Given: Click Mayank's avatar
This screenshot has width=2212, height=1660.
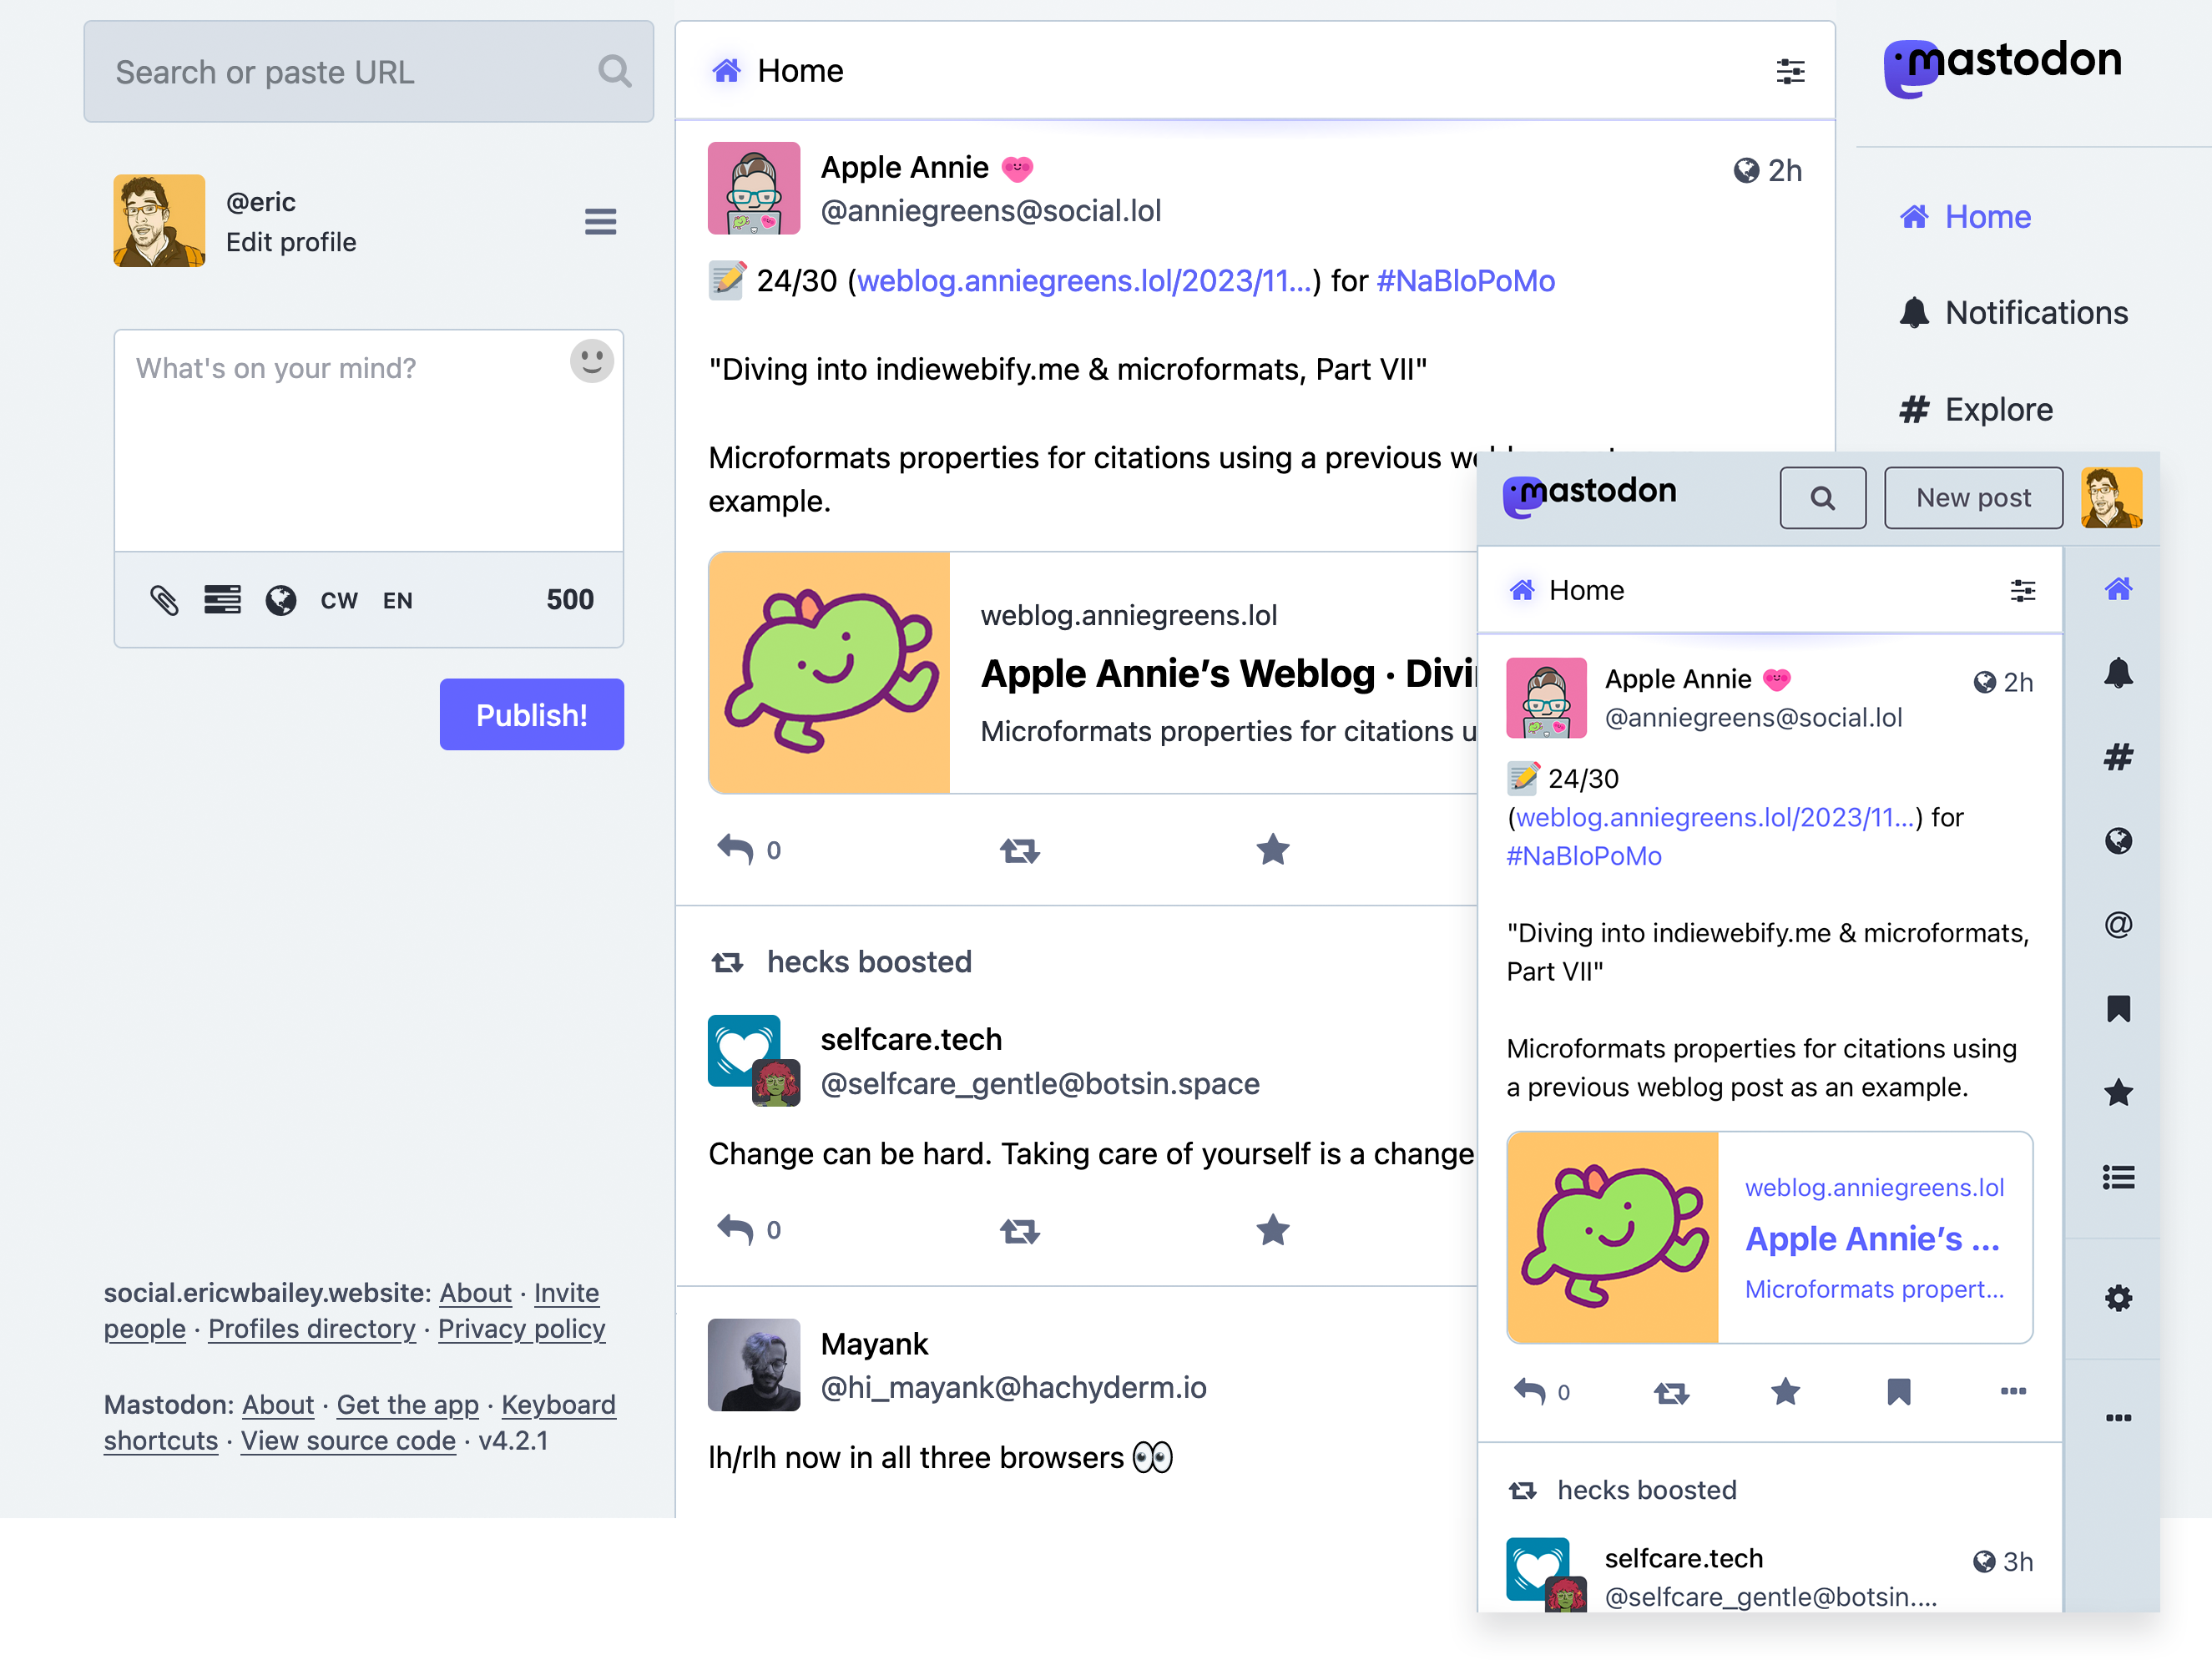Looking at the screenshot, I should (754, 1365).
